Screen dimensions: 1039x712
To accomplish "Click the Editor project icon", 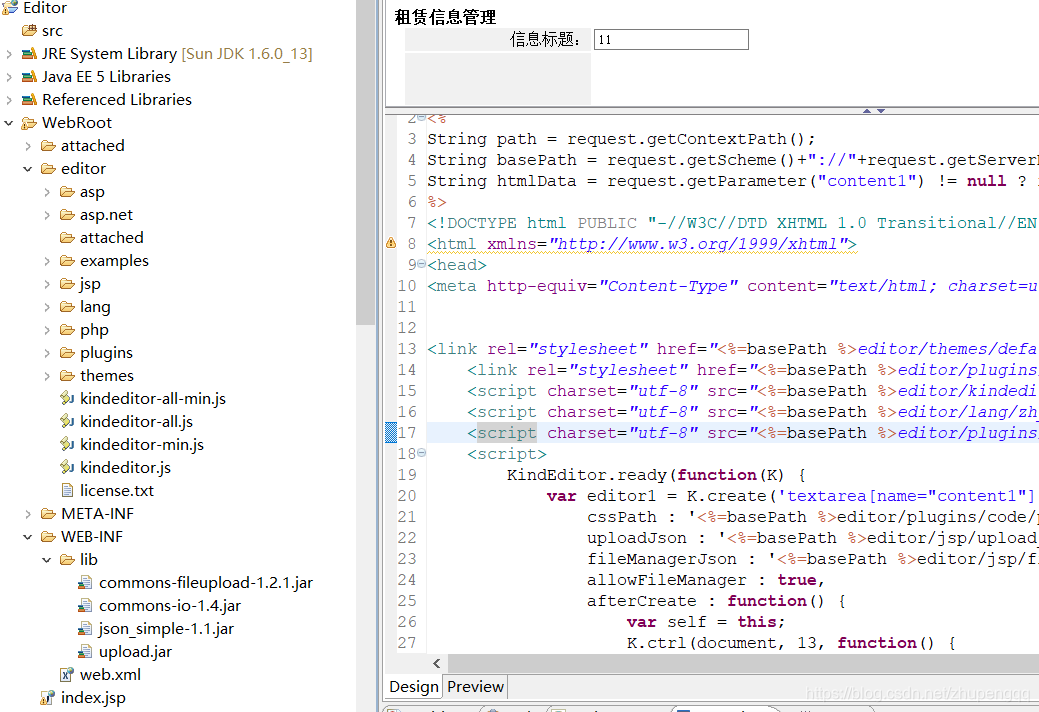I will [x=10, y=7].
